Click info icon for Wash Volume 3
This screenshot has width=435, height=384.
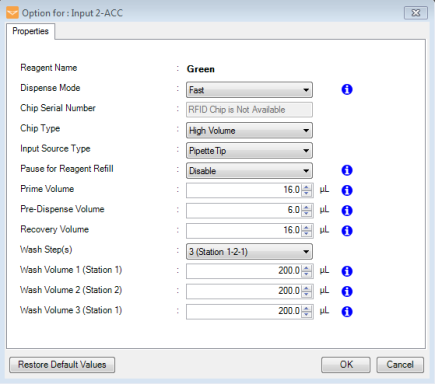347,312
